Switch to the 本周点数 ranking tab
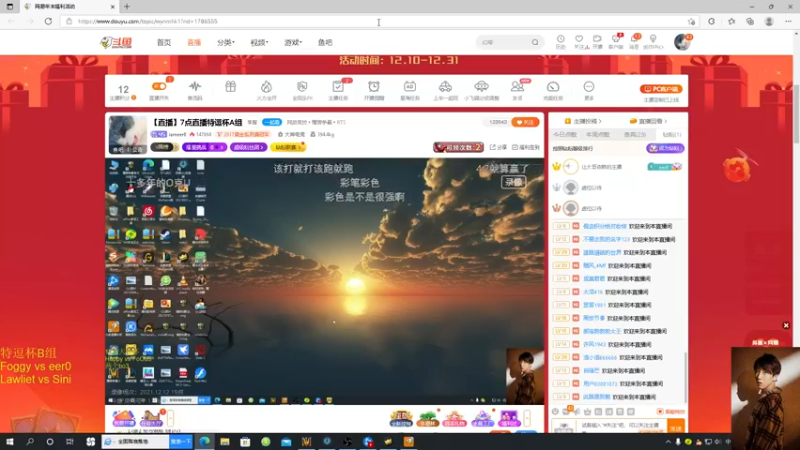 pyautogui.click(x=597, y=135)
